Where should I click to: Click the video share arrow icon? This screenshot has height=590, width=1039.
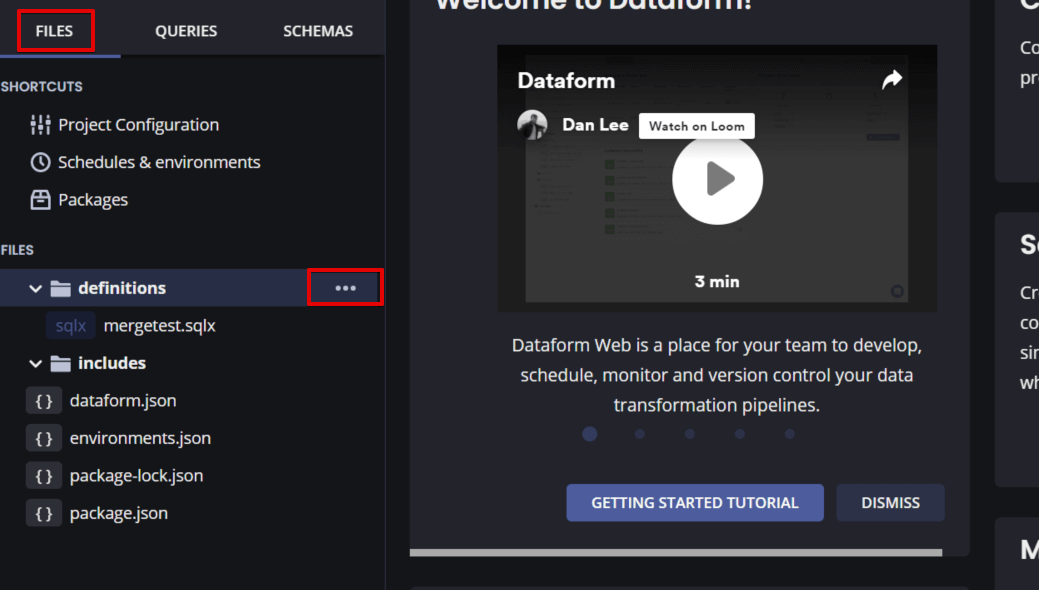(x=892, y=80)
